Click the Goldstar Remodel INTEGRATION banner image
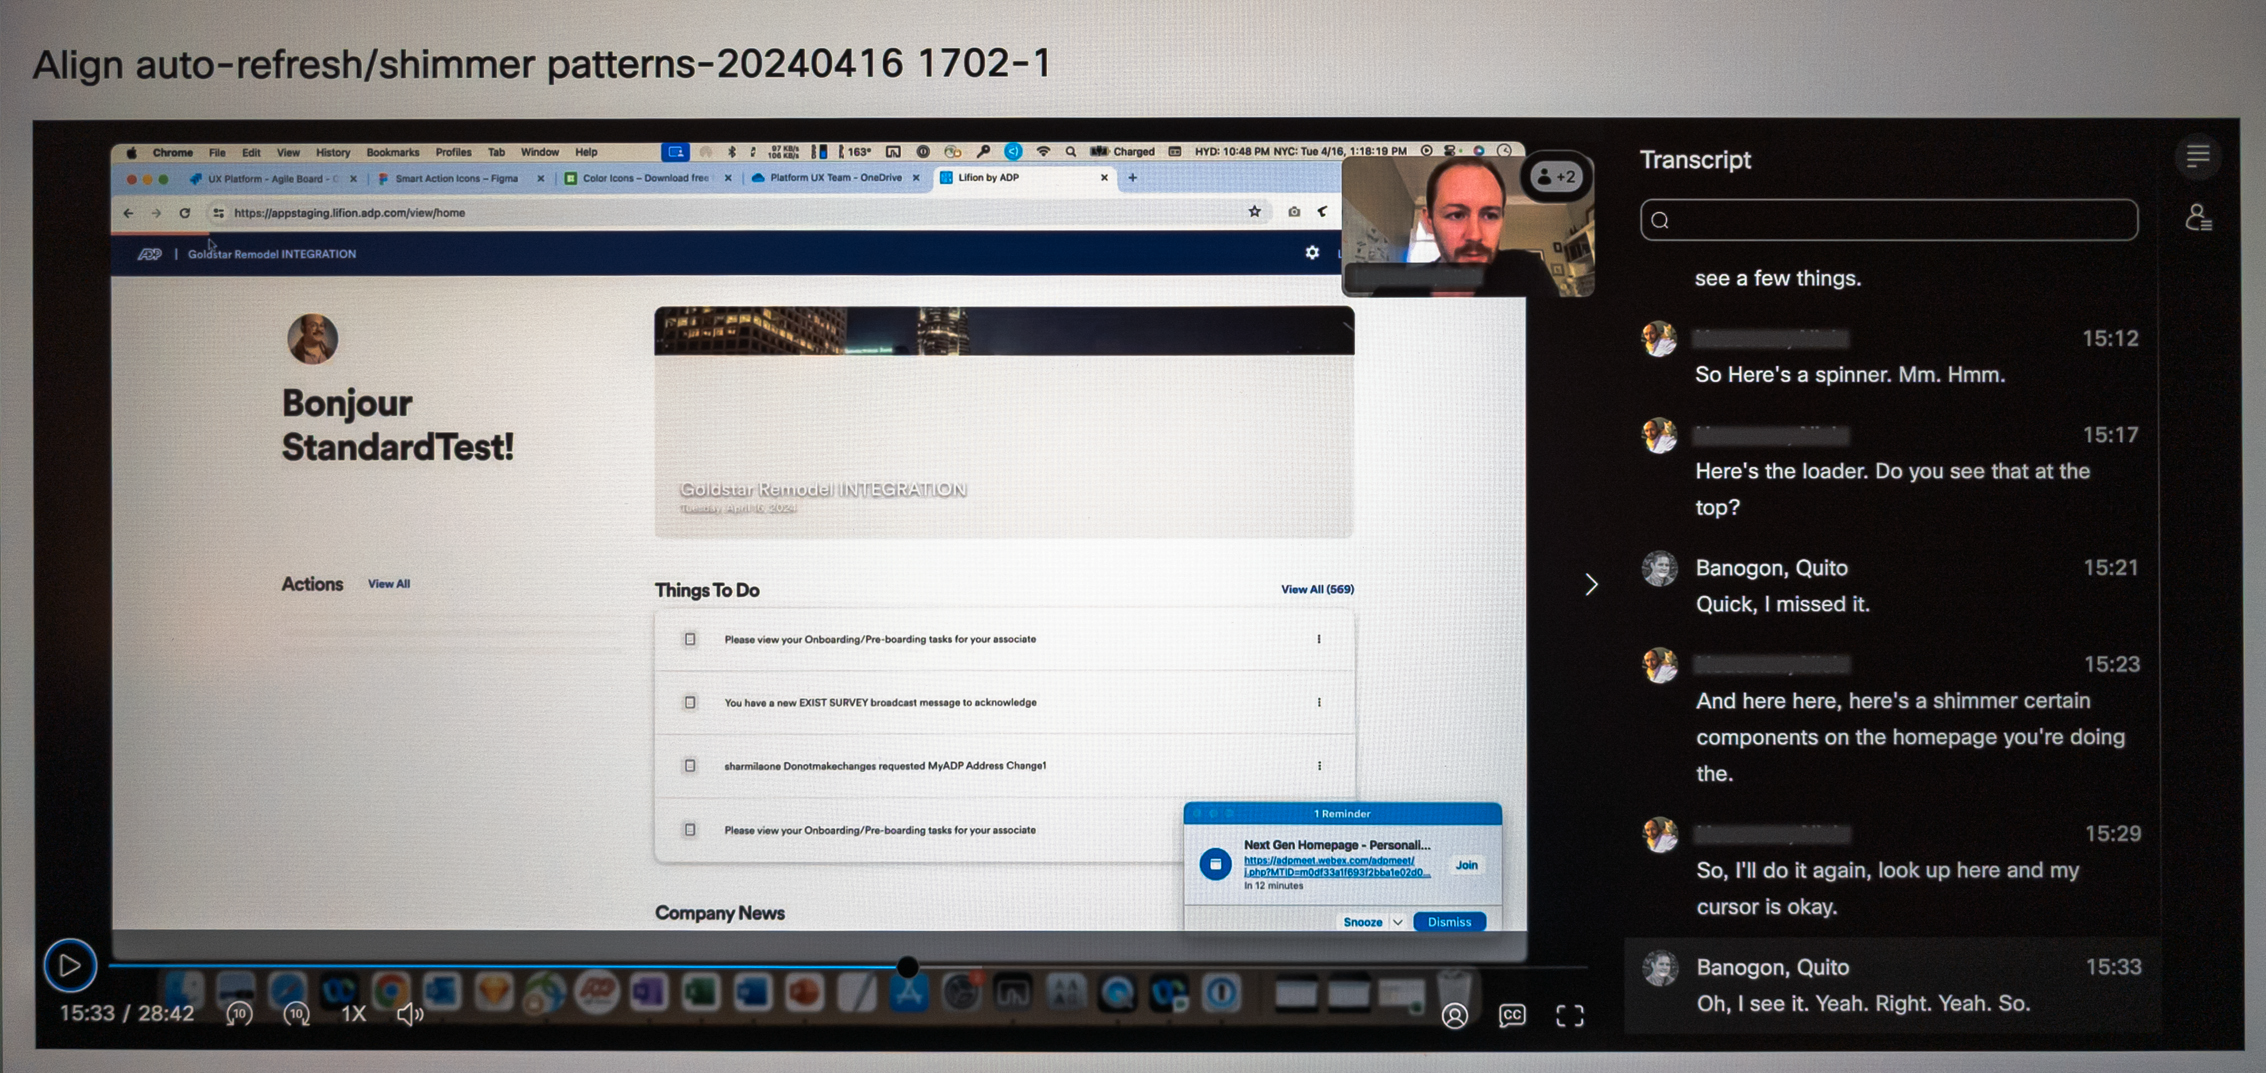The width and height of the screenshot is (2266, 1073). tap(1004, 422)
